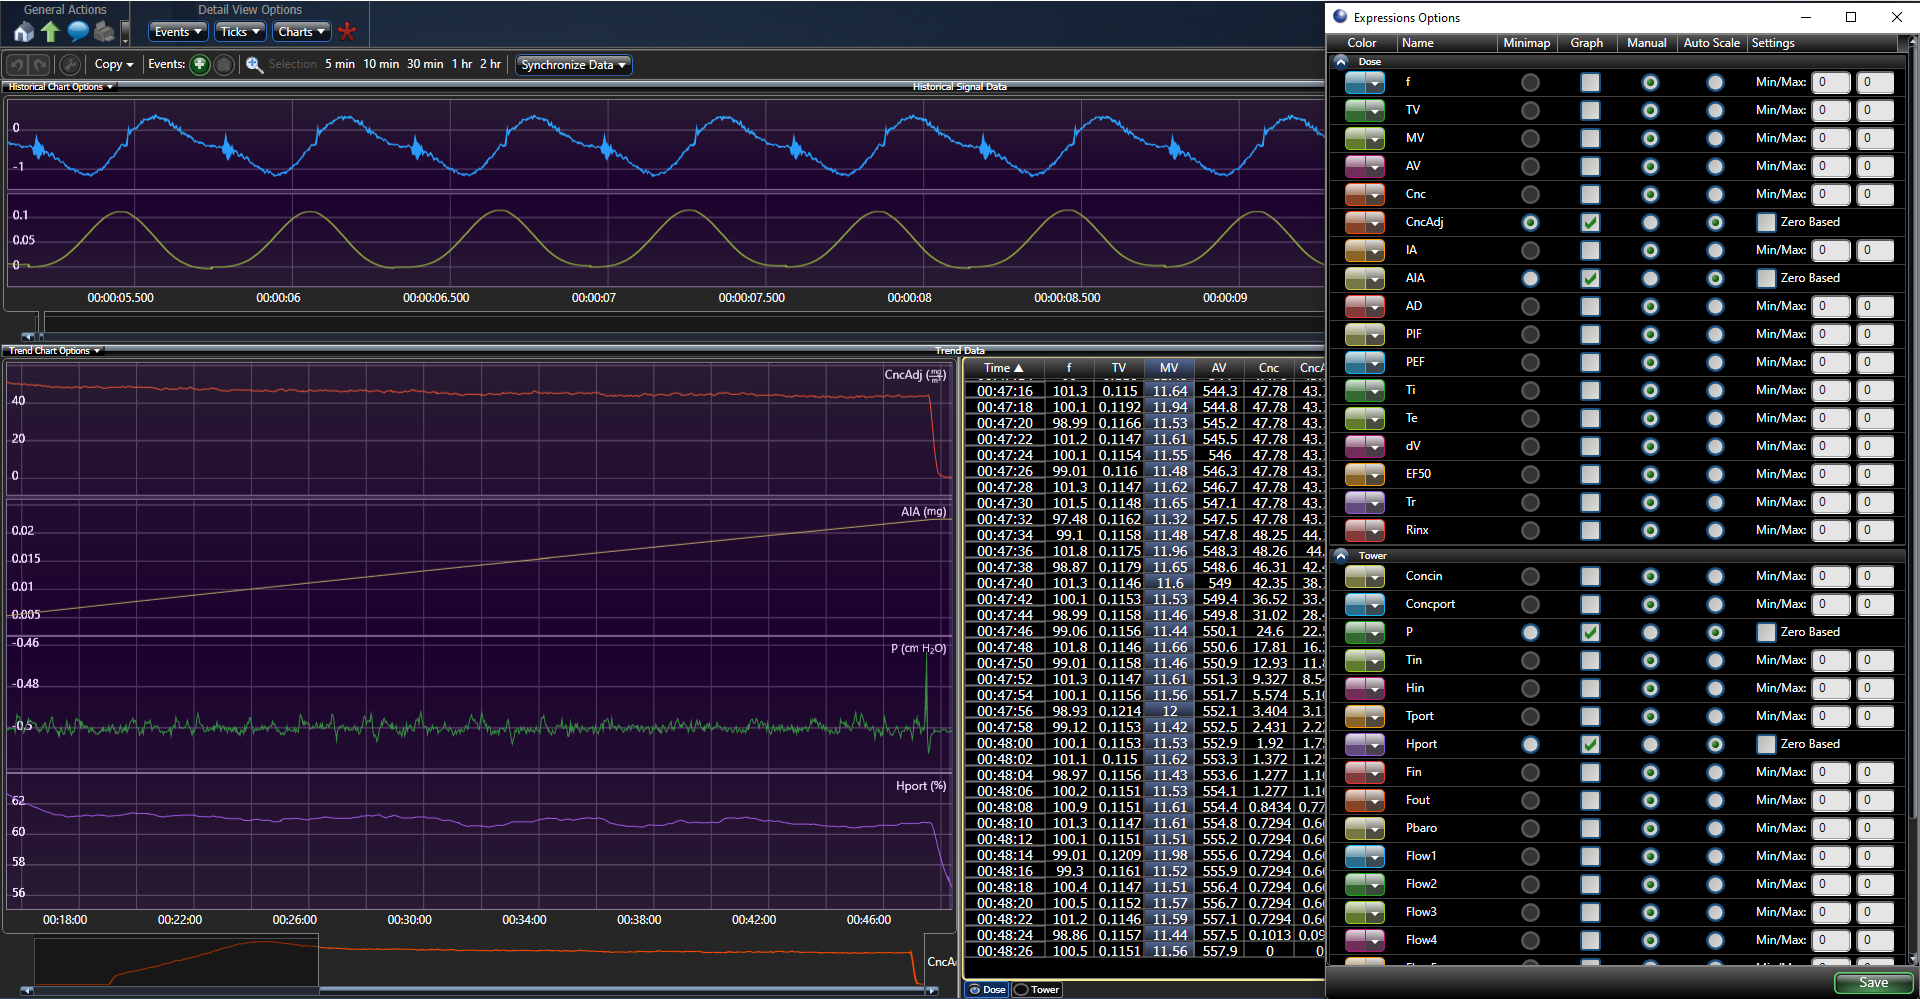The height and width of the screenshot is (999, 1920).
Task: Open color swatch for Flow4
Action: tap(1364, 940)
